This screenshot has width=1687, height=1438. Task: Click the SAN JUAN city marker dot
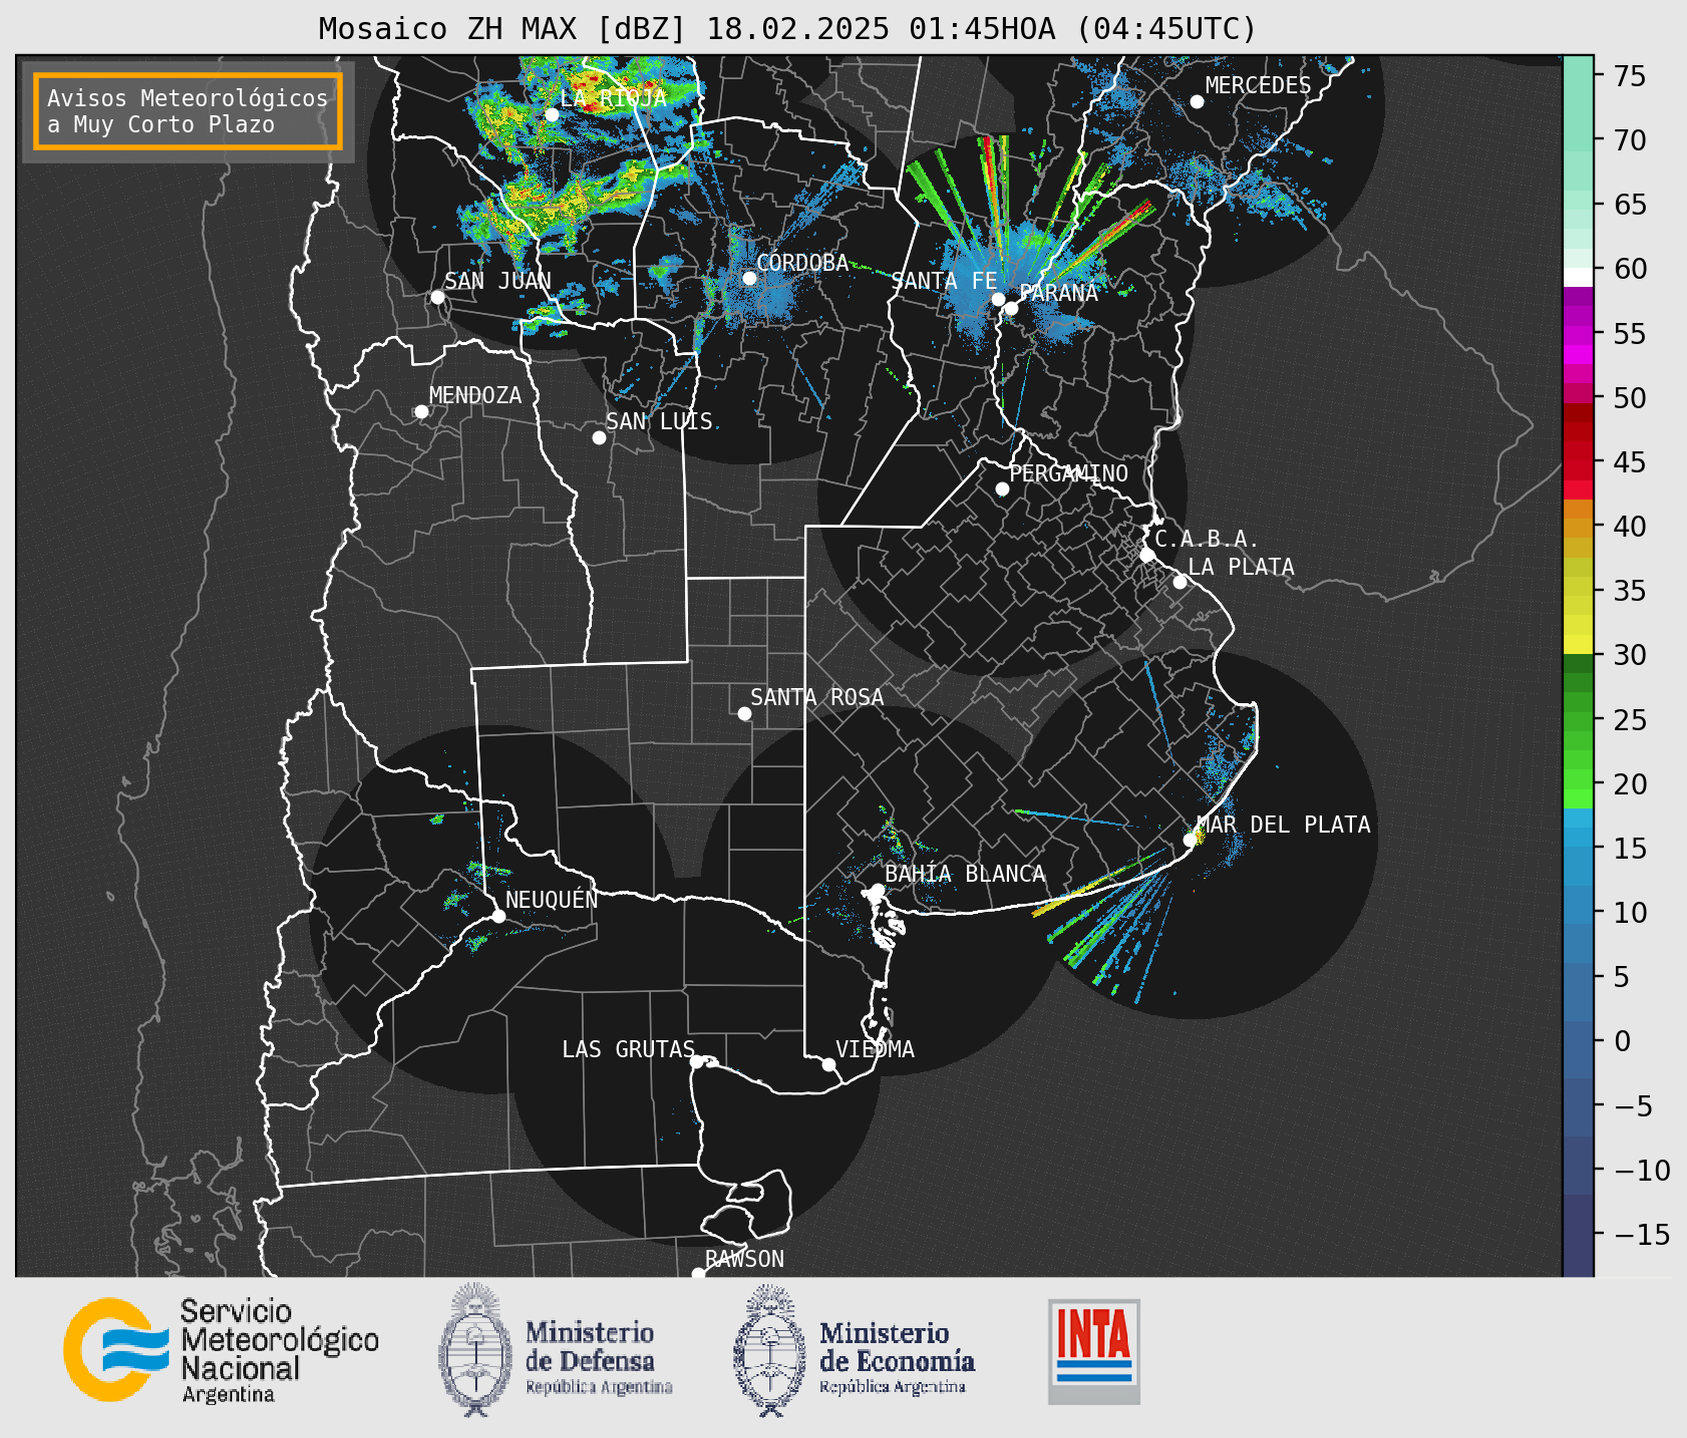(437, 297)
